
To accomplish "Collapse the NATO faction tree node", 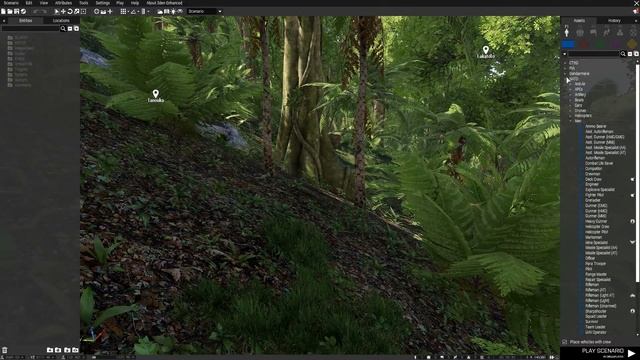I will tap(565, 79).
